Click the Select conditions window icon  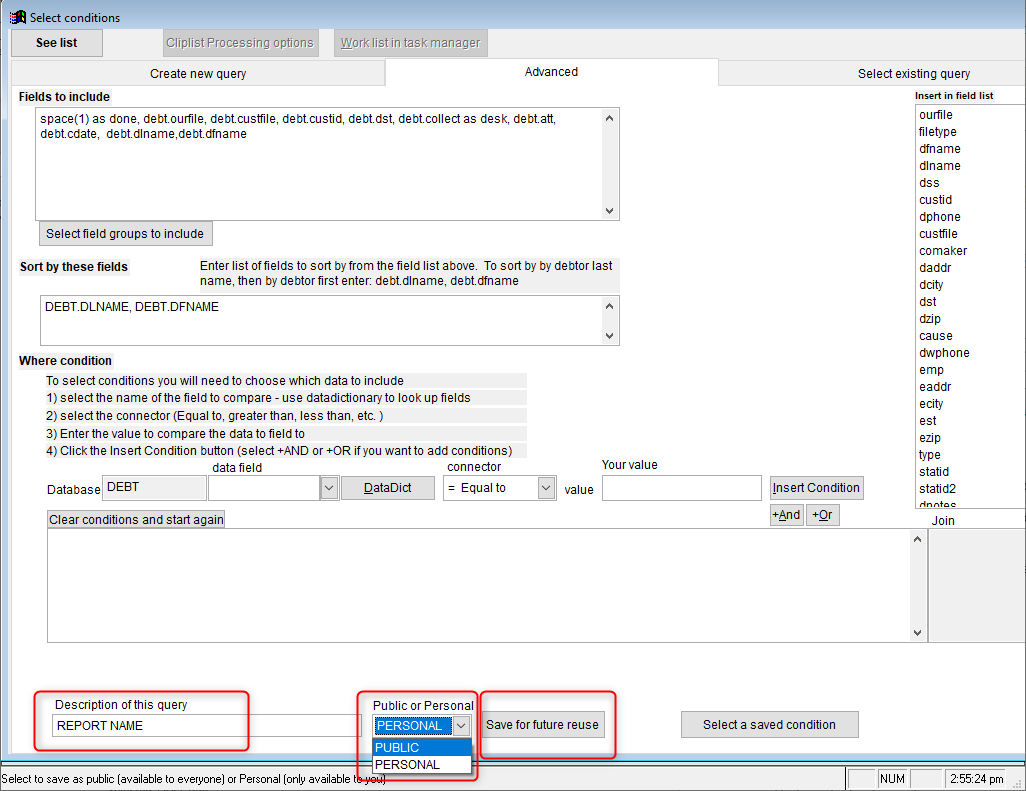point(18,17)
